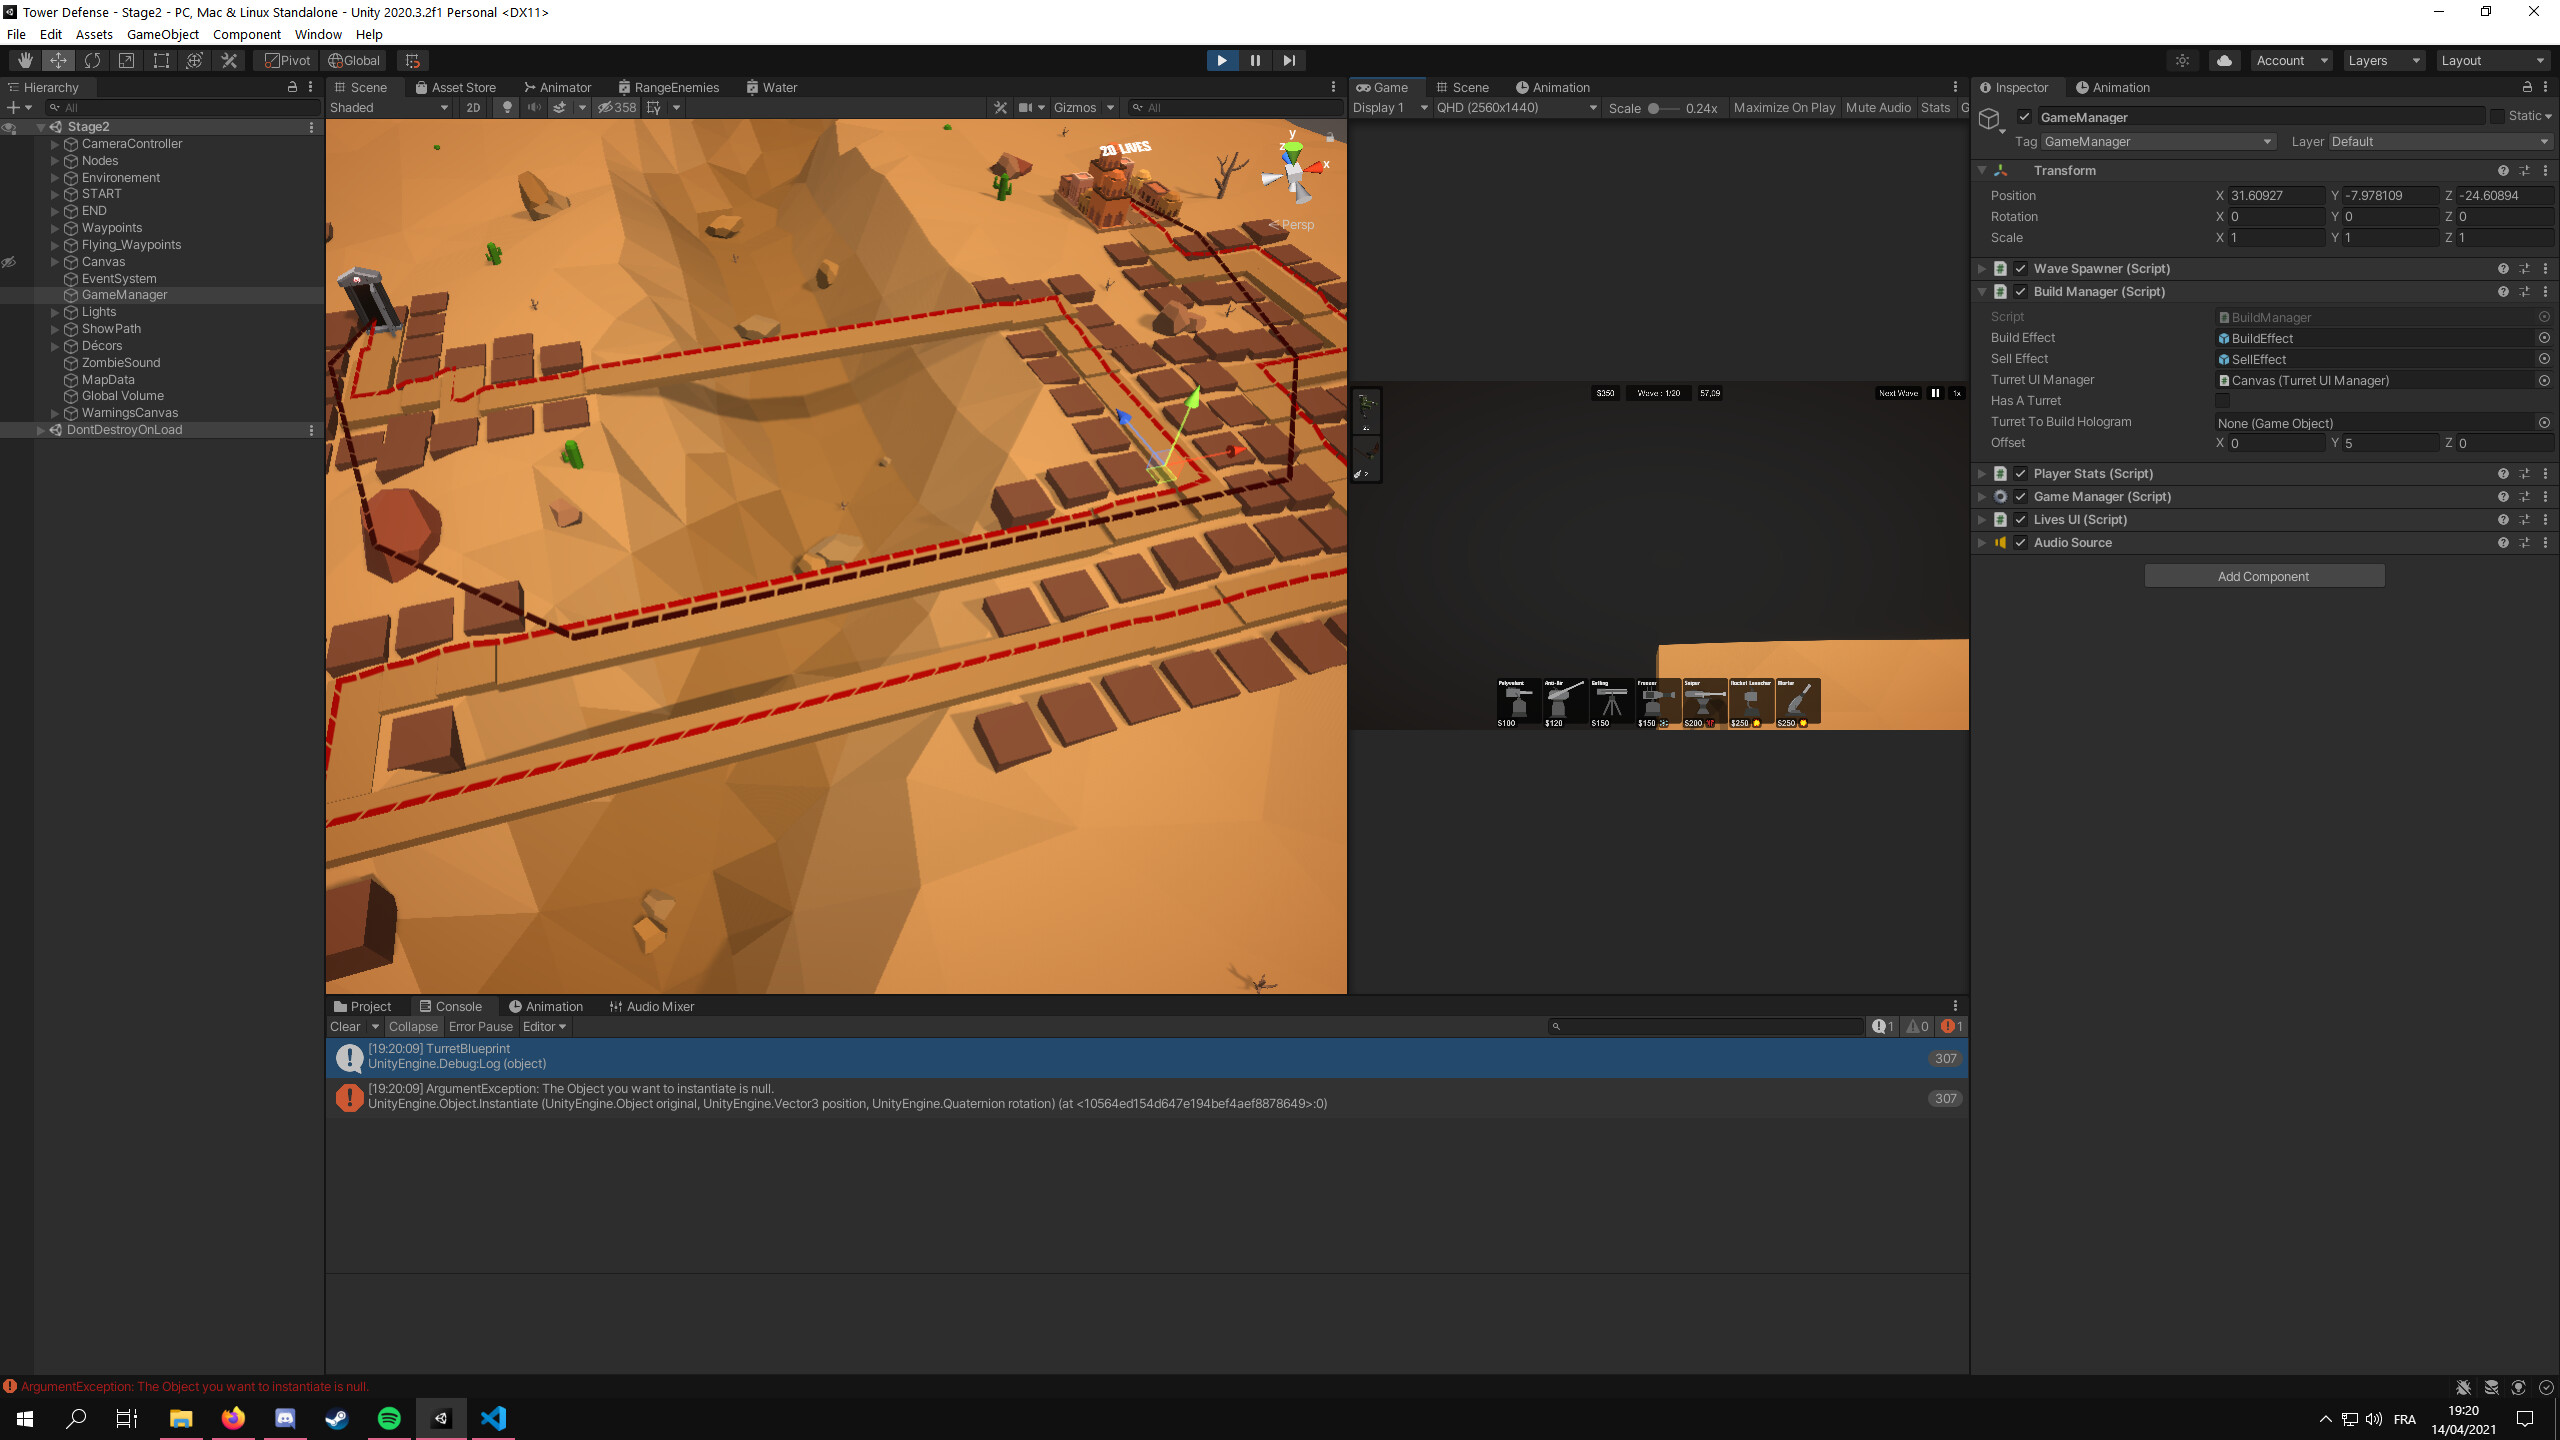Click the Unity cloud services icon
Viewport: 2560px width, 1440px height.
(2222, 60)
